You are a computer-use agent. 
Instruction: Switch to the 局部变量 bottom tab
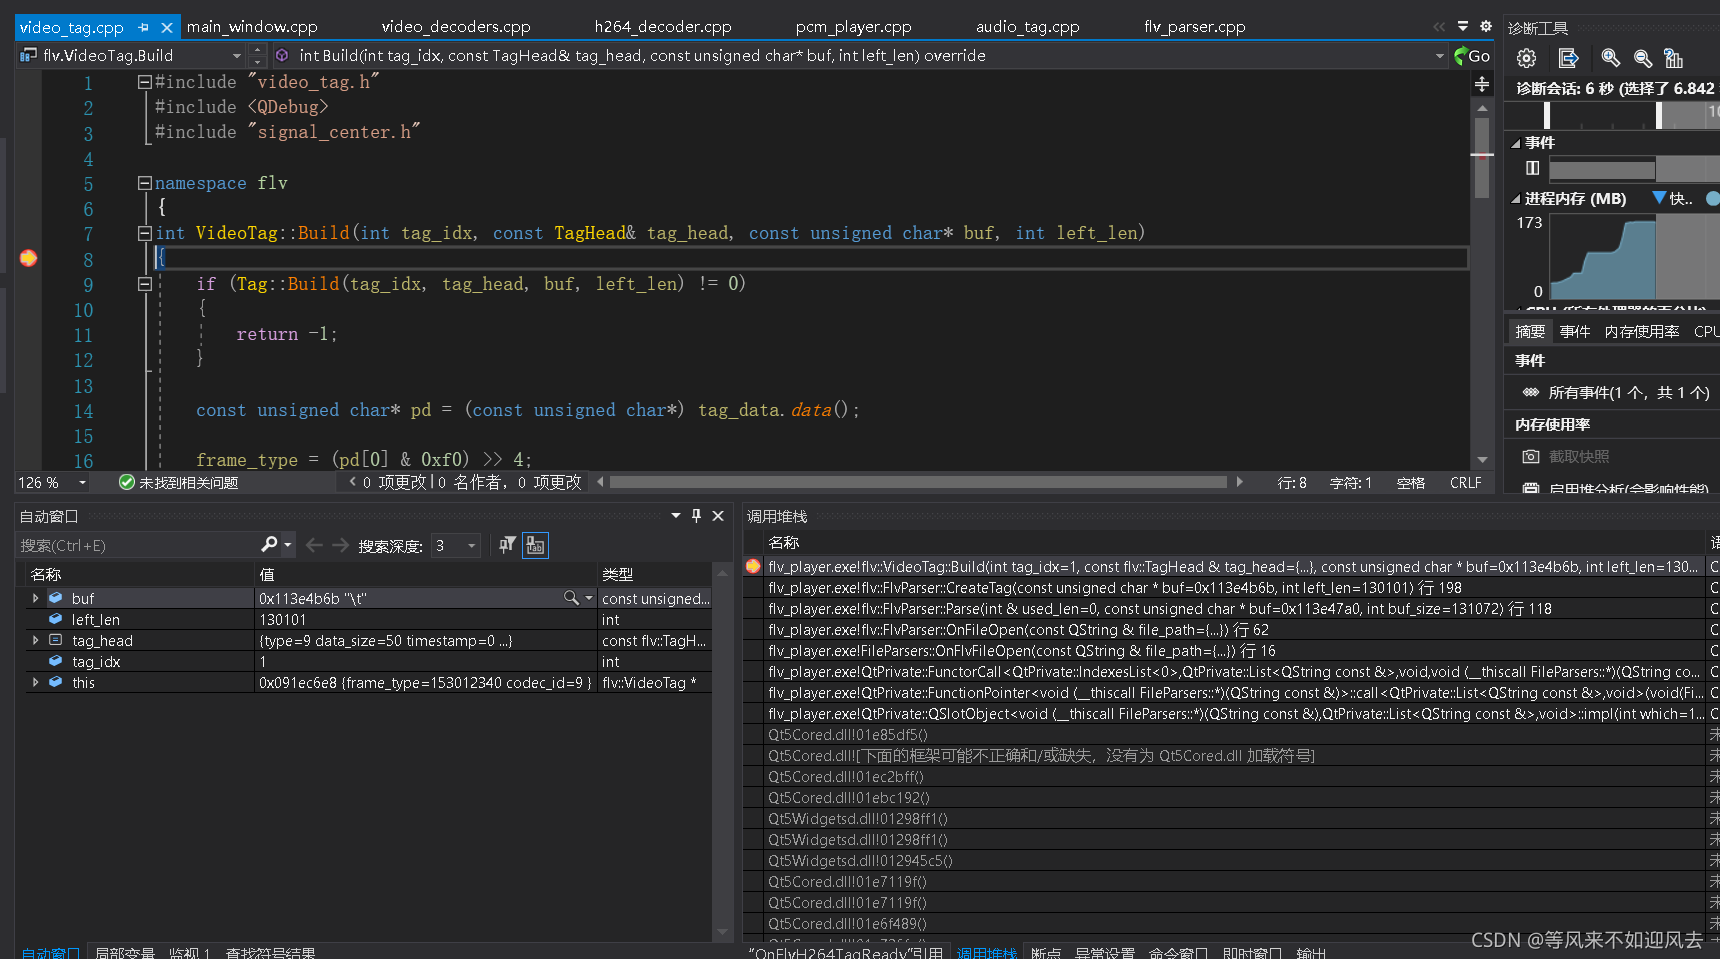pos(125,952)
